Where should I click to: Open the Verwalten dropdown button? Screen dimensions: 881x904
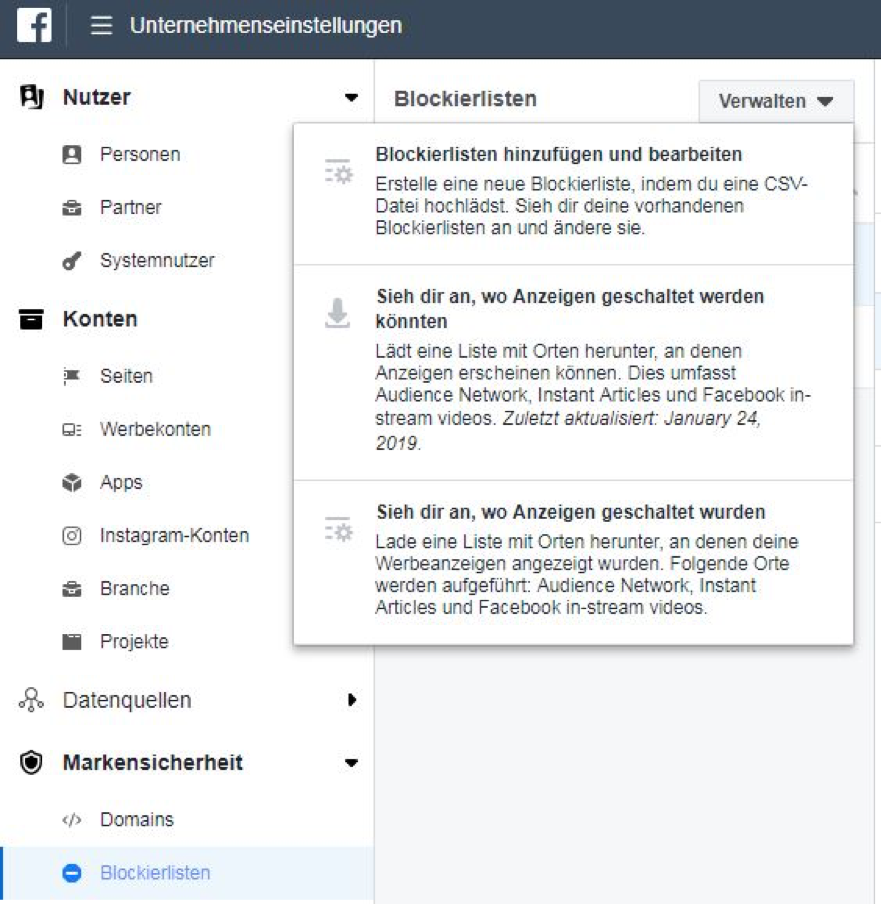(x=776, y=101)
